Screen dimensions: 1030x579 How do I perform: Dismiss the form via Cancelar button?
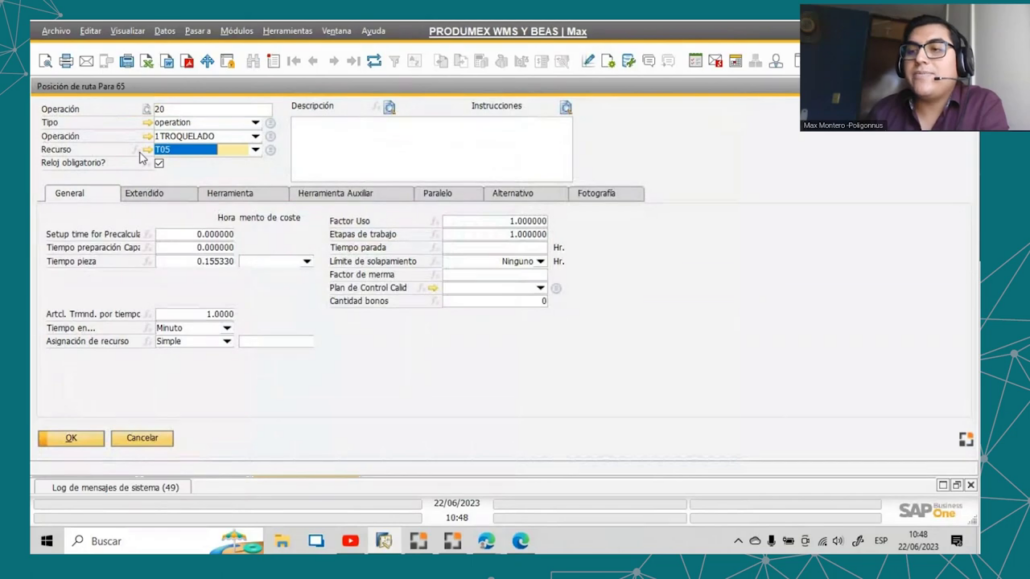click(x=141, y=438)
